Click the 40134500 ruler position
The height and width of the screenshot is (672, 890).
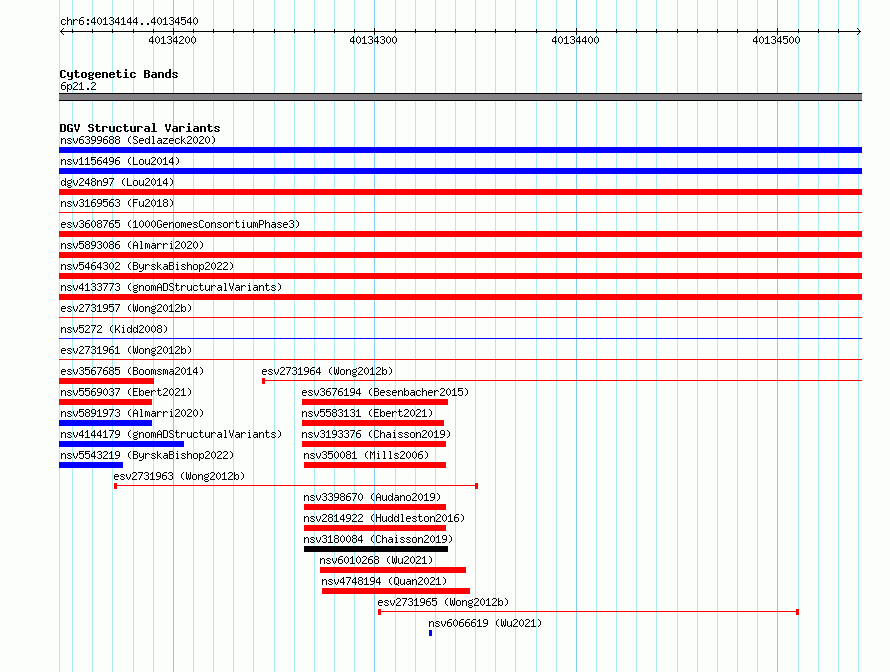tap(776, 40)
